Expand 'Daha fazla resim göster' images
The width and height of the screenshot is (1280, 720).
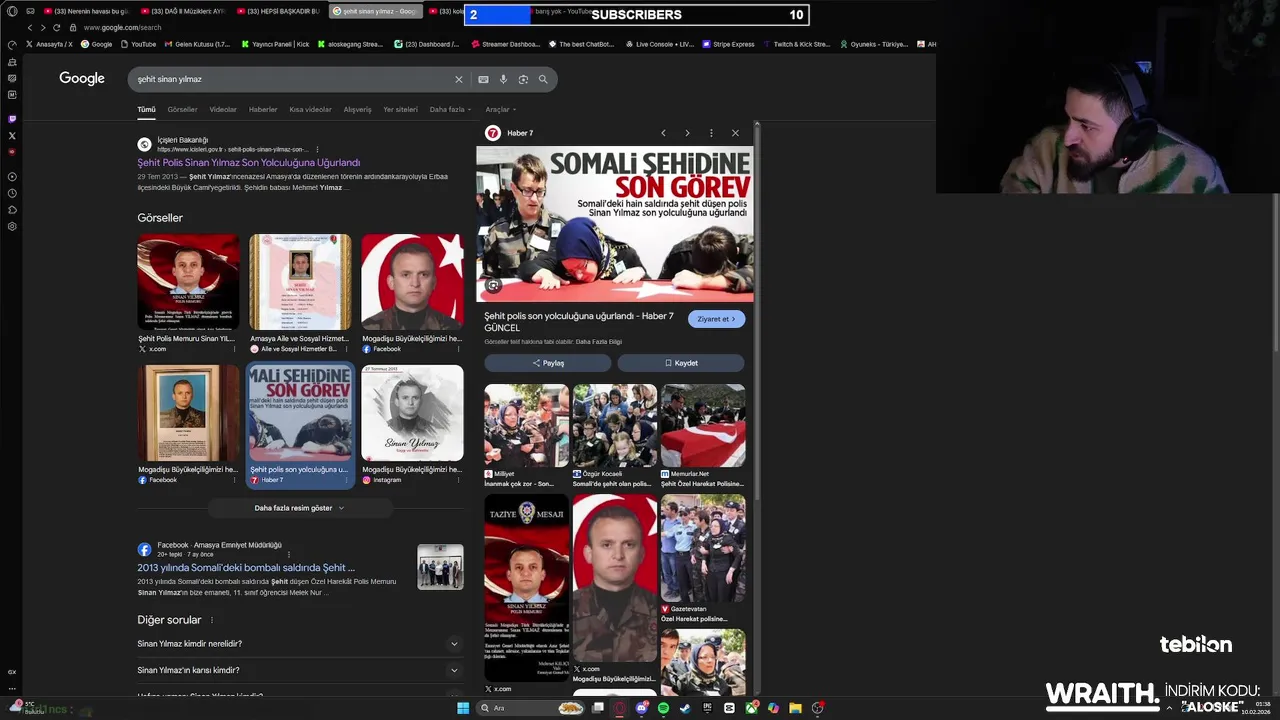click(x=298, y=508)
